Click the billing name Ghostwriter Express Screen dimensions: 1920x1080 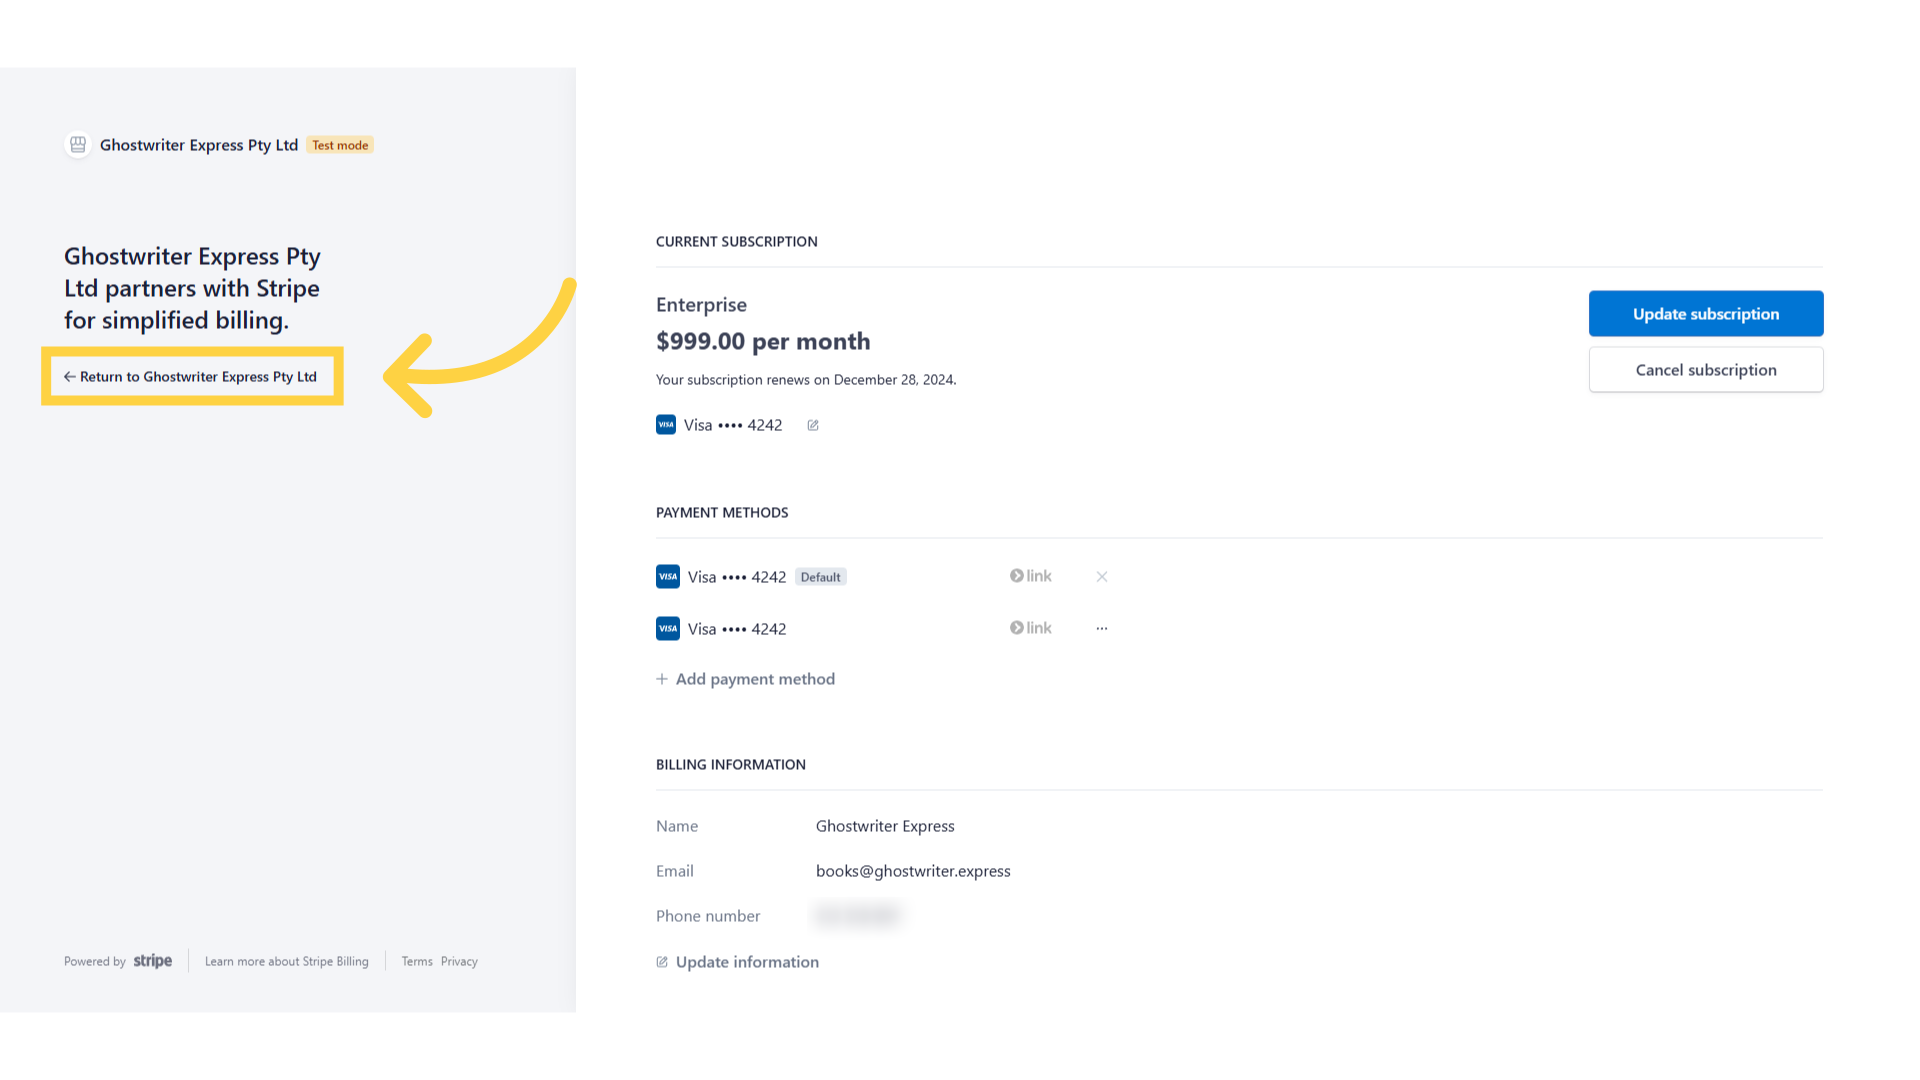pyautogui.click(x=885, y=826)
